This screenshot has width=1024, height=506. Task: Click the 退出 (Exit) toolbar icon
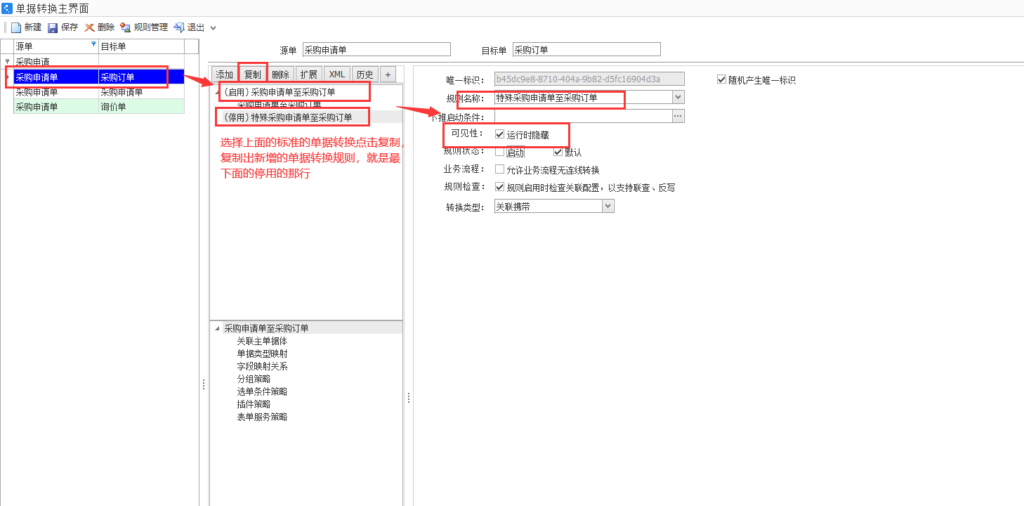179,27
